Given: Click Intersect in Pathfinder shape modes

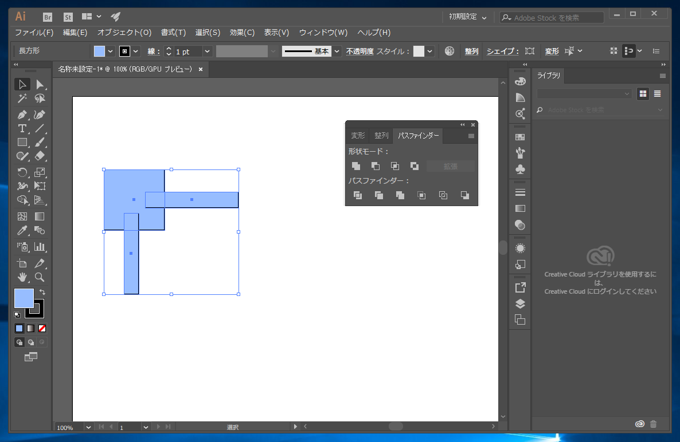Looking at the screenshot, I should [395, 166].
